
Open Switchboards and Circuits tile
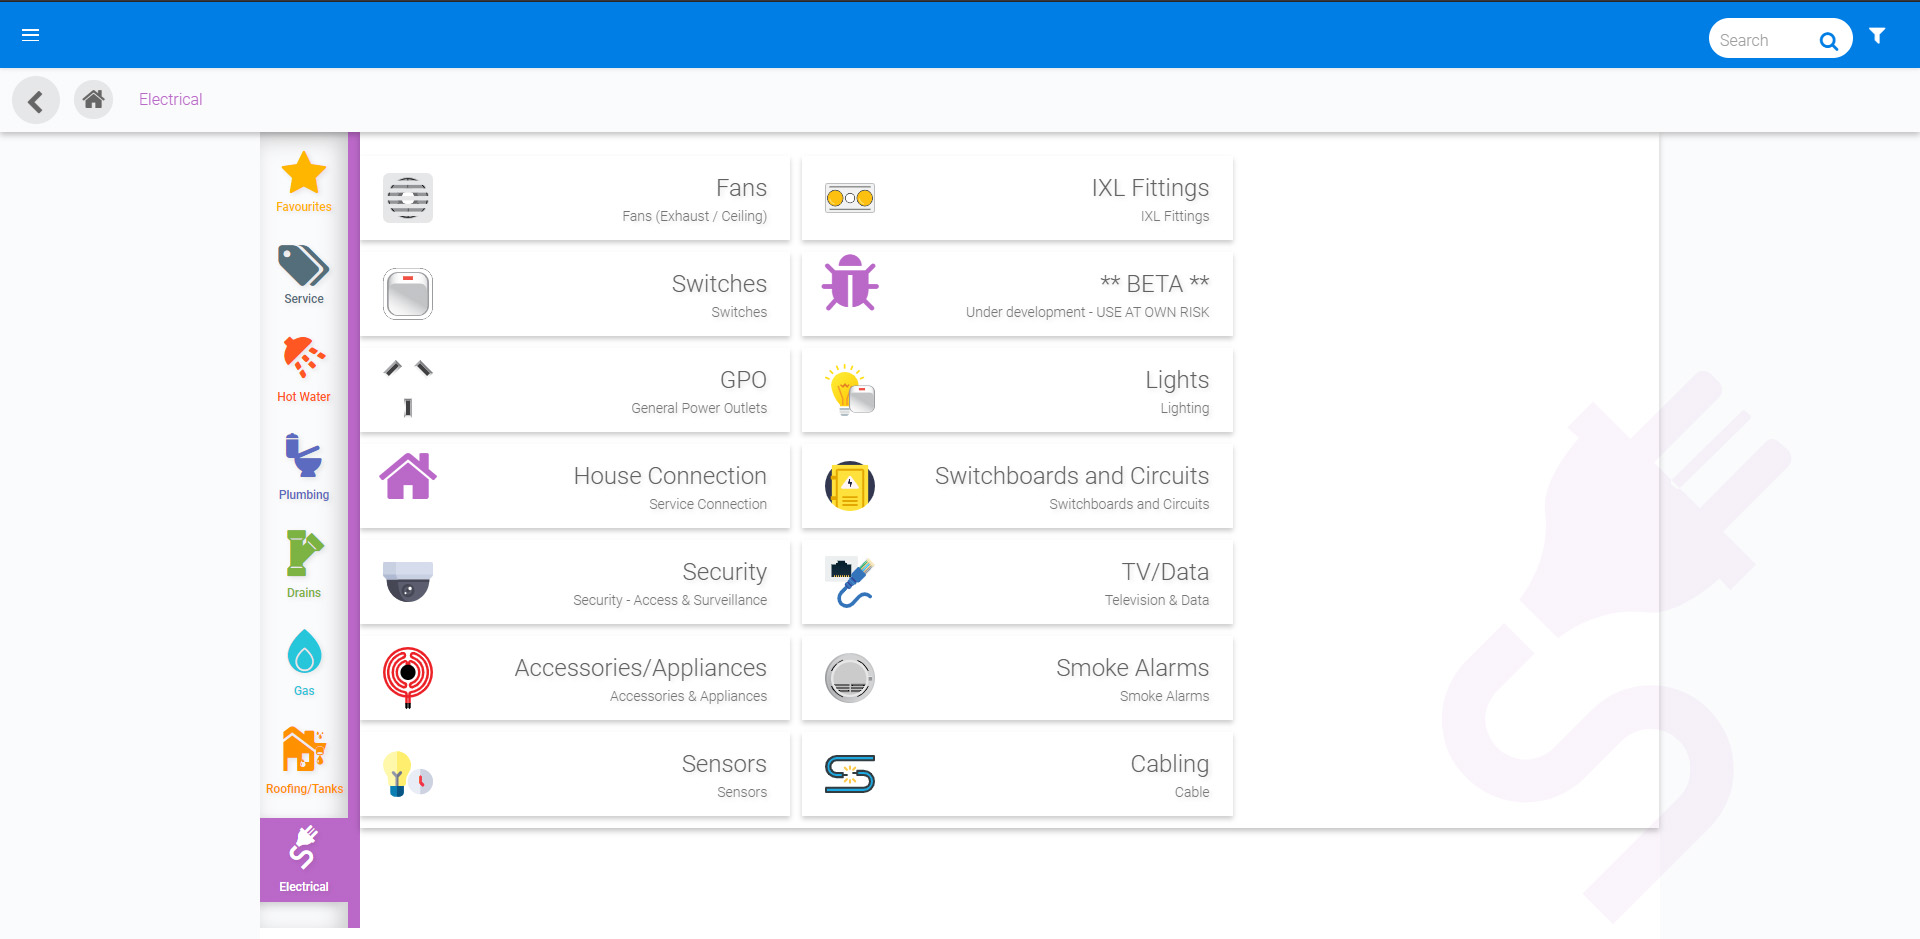point(1017,487)
